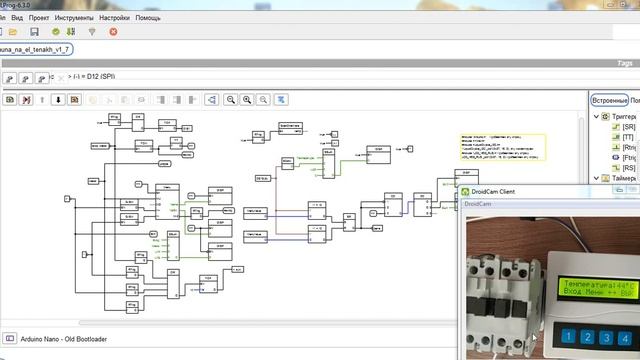Click the green checkmark verify icon
Screen dimensions: 640x360
(56, 32)
